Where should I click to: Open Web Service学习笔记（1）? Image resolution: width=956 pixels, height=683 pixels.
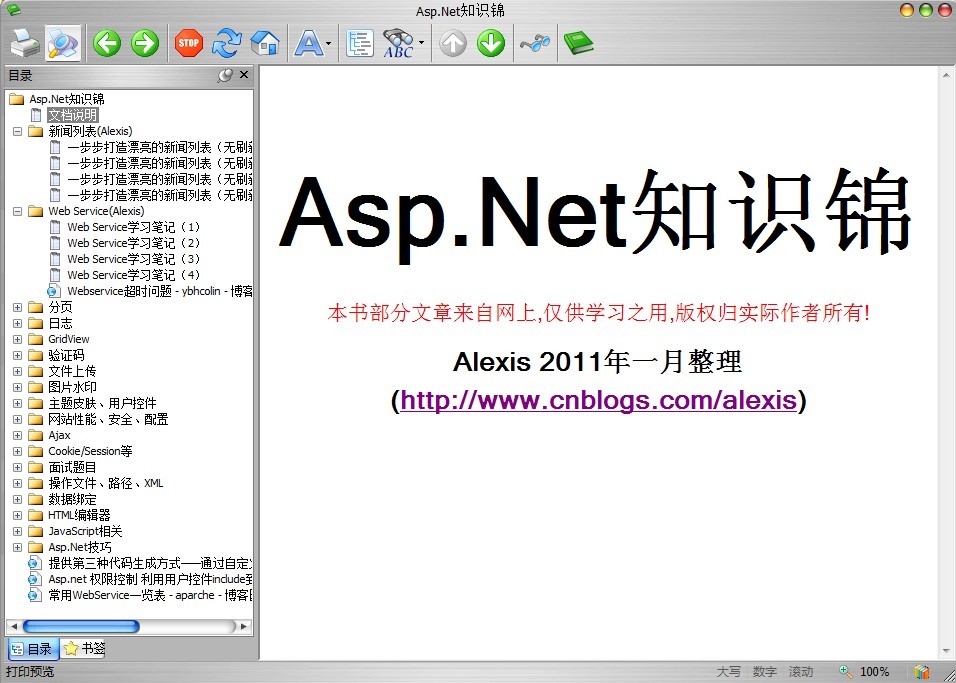[x=134, y=227]
